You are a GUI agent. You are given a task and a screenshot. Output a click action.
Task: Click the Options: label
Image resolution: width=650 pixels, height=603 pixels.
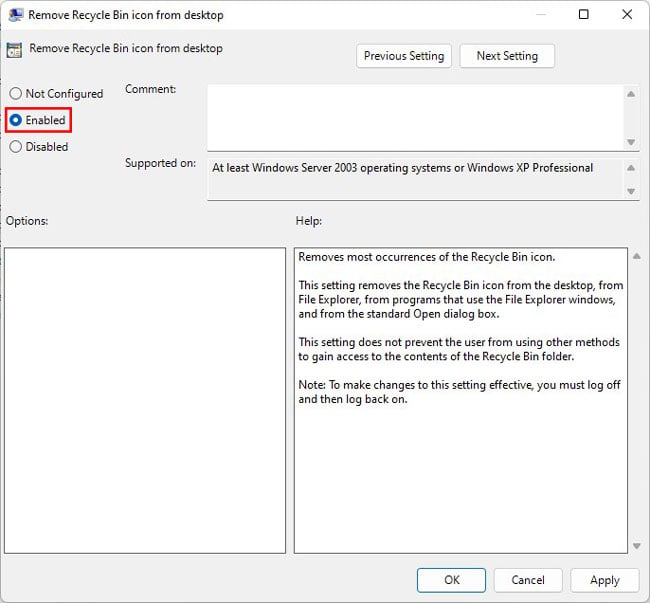pyautogui.click(x=27, y=221)
